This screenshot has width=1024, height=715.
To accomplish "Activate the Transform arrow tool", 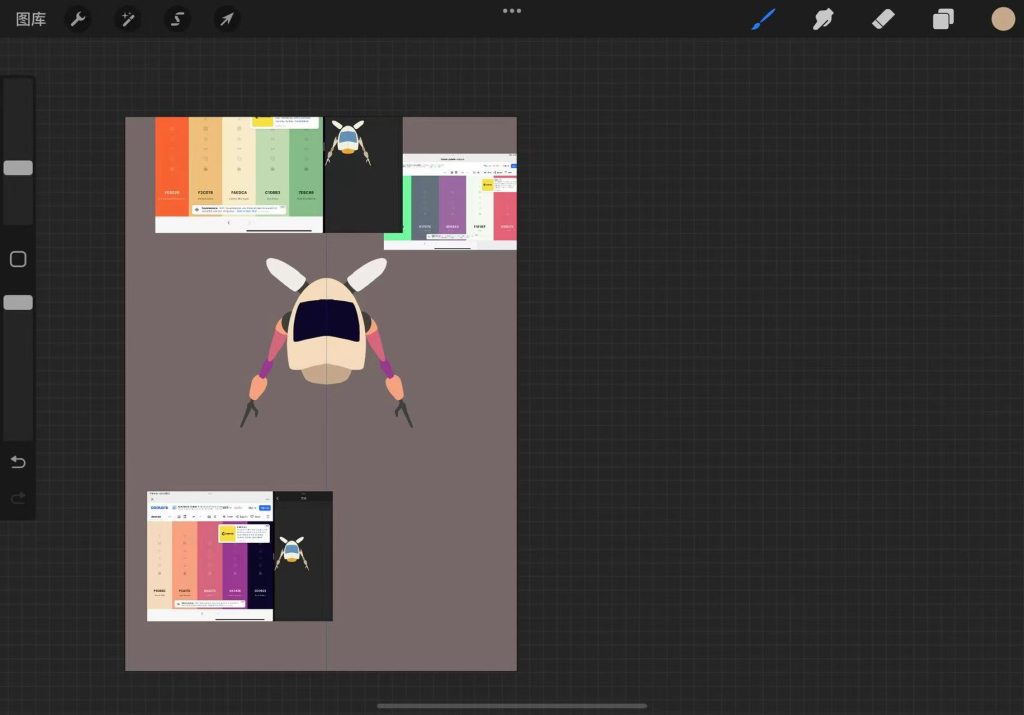I will click(227, 19).
